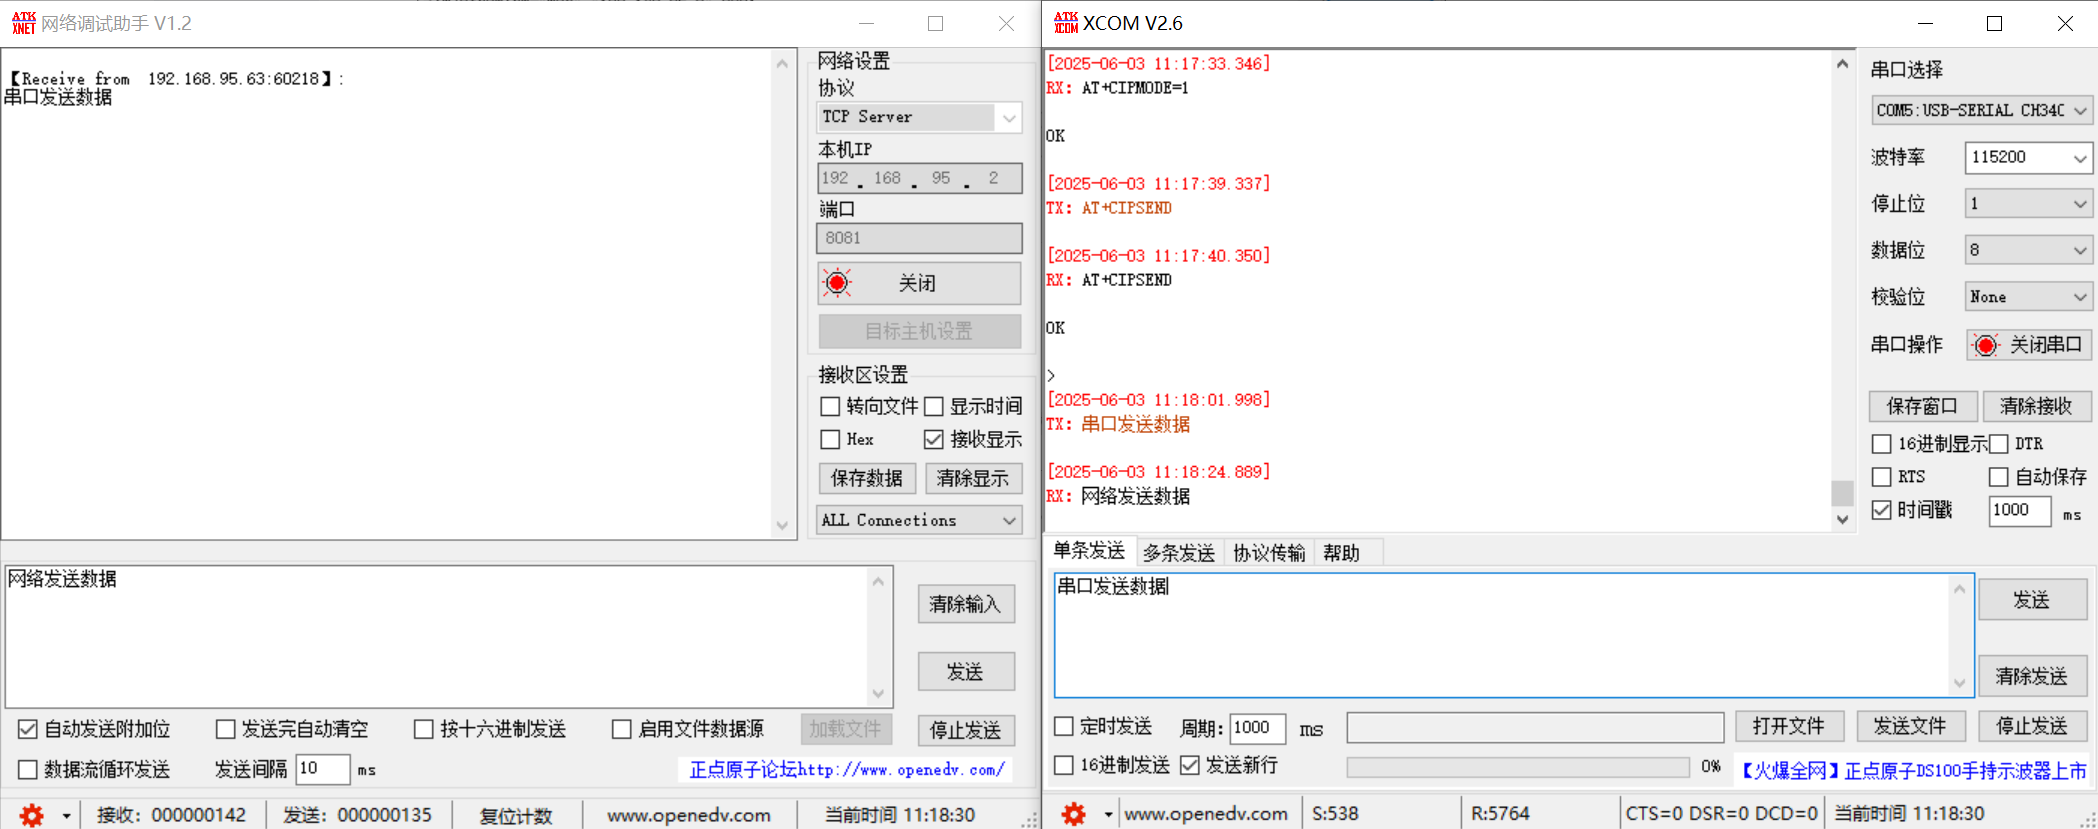Click the gear icon in XCOM status bar

pyautogui.click(x=1074, y=814)
